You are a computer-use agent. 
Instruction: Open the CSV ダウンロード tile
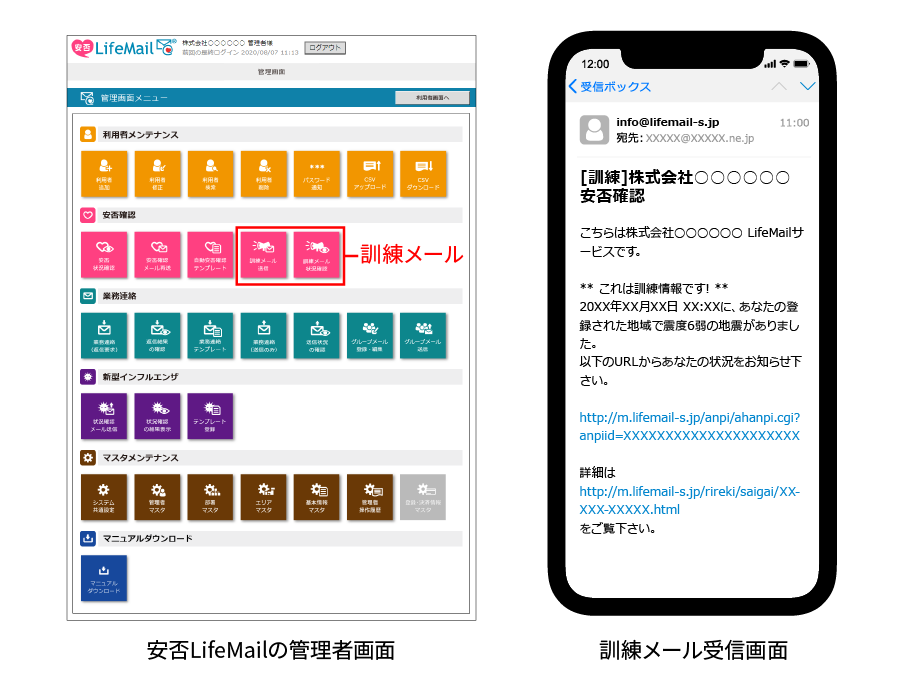click(423, 174)
